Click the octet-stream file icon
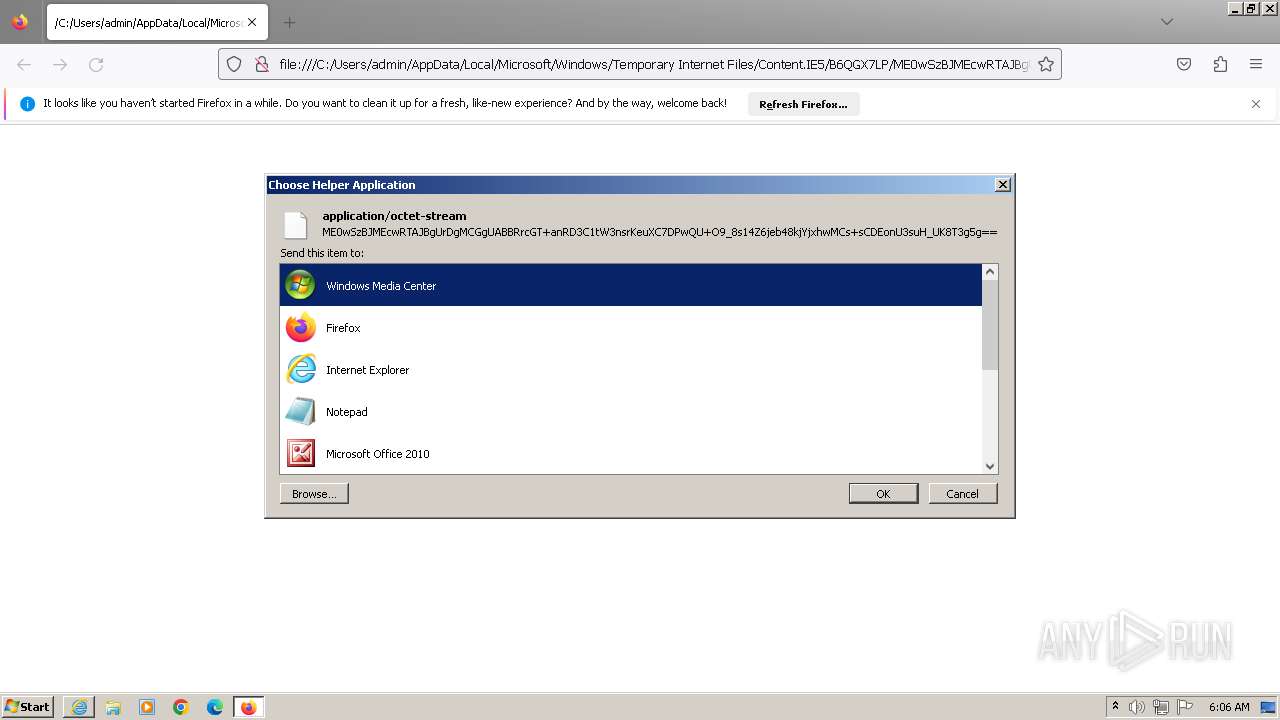The height and width of the screenshot is (720, 1280). pyautogui.click(x=295, y=224)
